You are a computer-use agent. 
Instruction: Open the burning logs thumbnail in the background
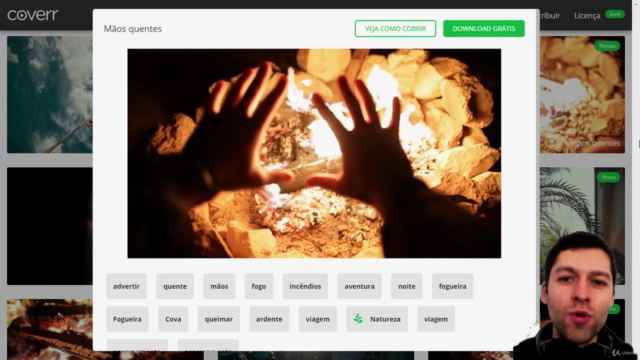coord(50,329)
